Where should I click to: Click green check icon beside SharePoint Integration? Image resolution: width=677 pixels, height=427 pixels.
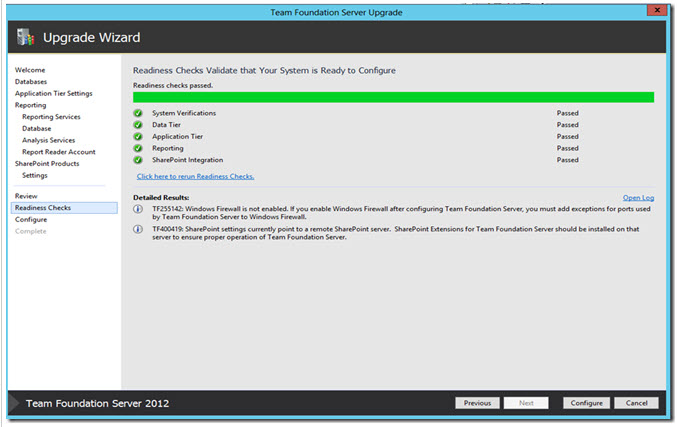click(x=138, y=160)
